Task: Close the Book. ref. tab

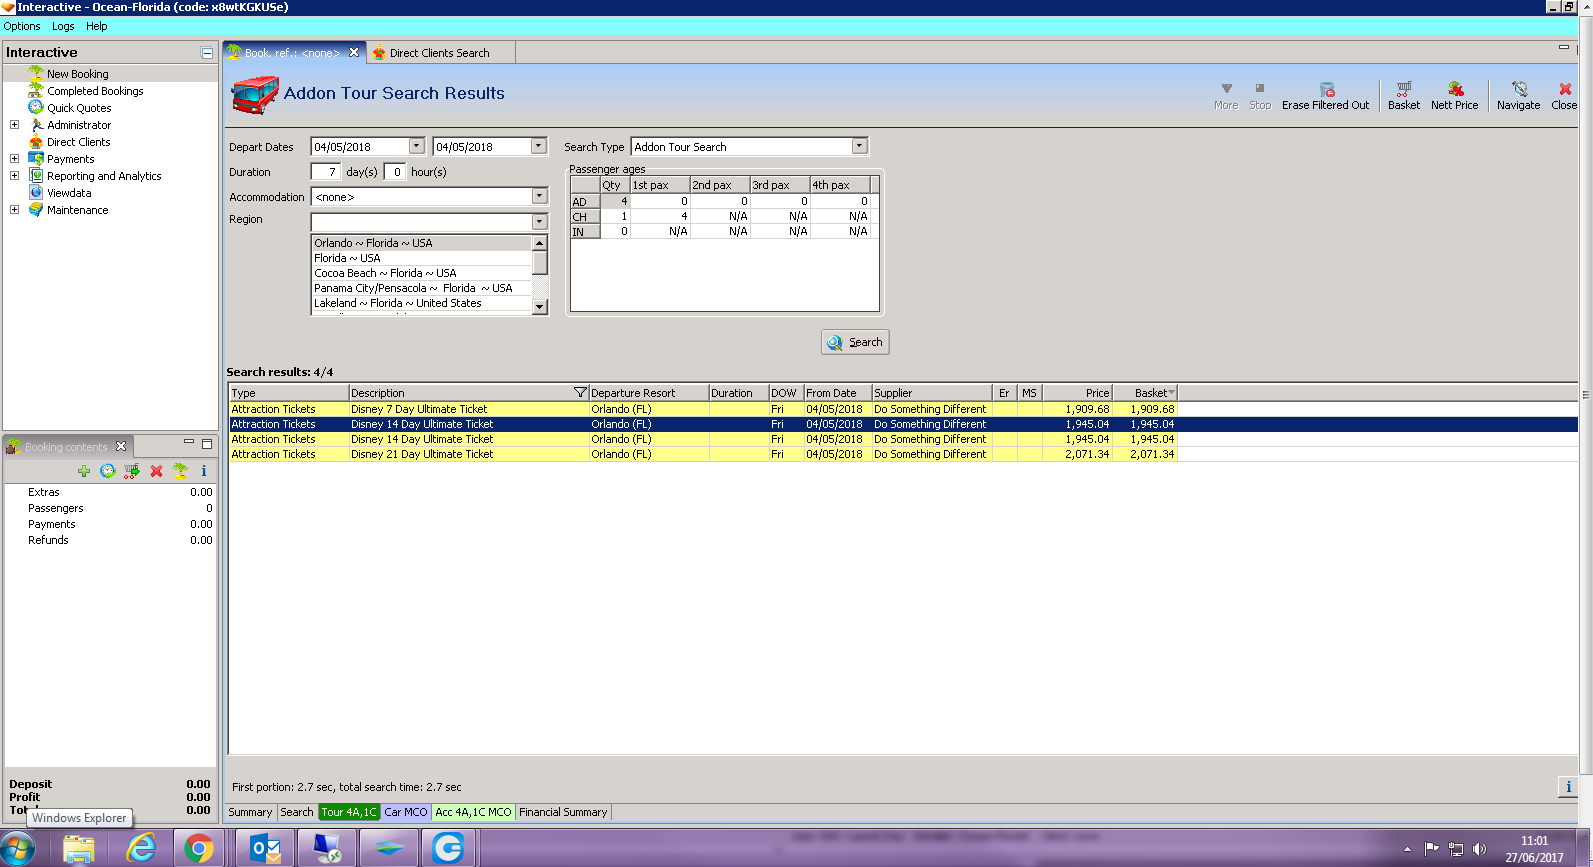Action: pyautogui.click(x=354, y=53)
